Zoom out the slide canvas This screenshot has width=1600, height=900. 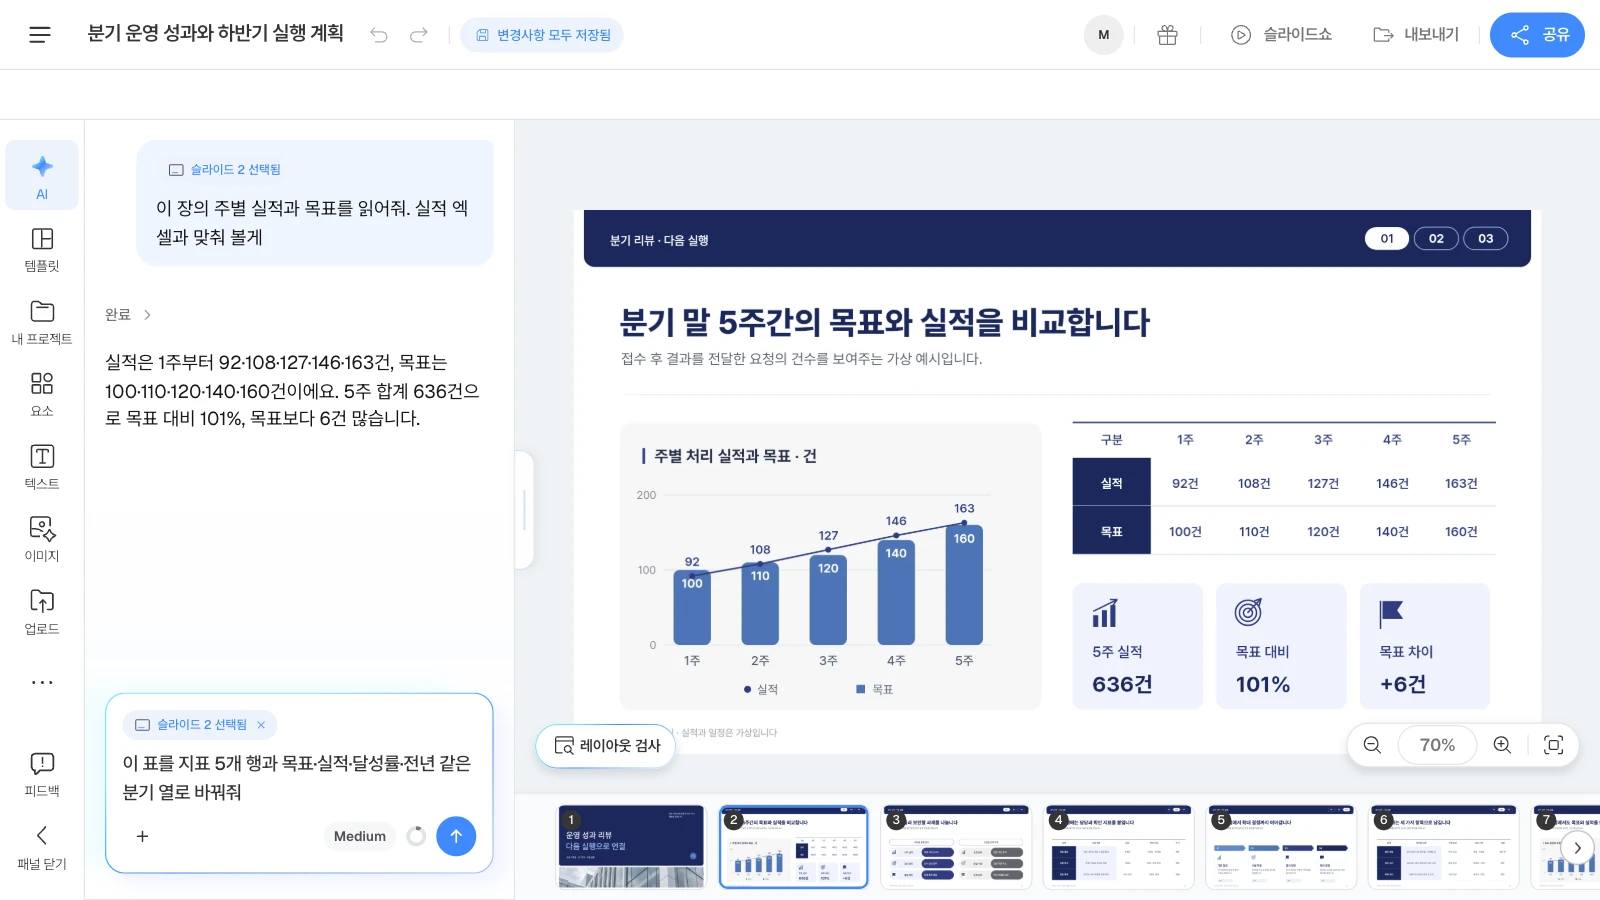click(x=1372, y=745)
